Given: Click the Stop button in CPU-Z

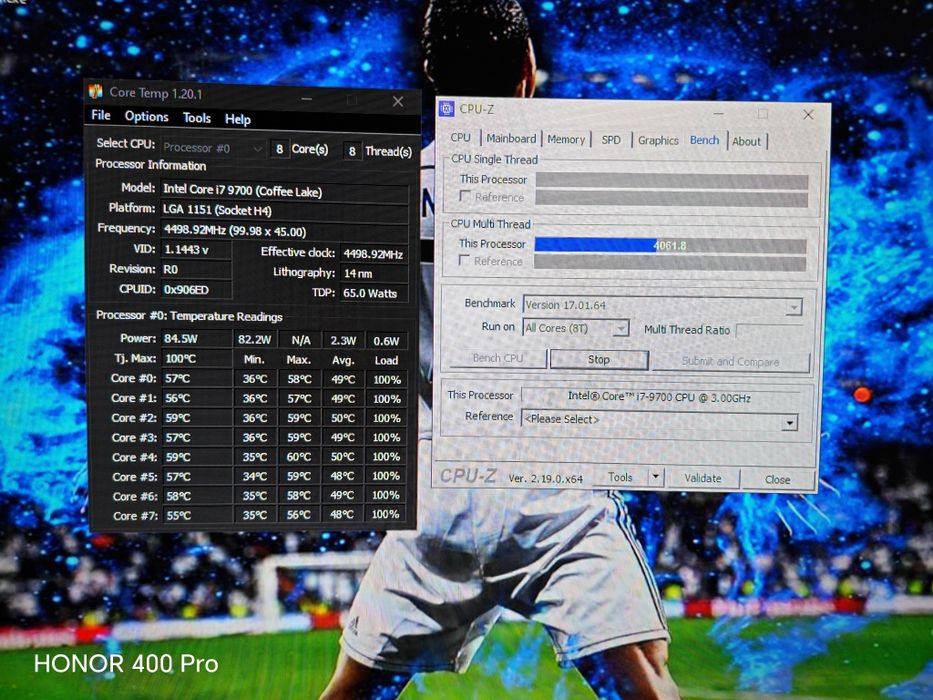Looking at the screenshot, I should pyautogui.click(x=599, y=360).
